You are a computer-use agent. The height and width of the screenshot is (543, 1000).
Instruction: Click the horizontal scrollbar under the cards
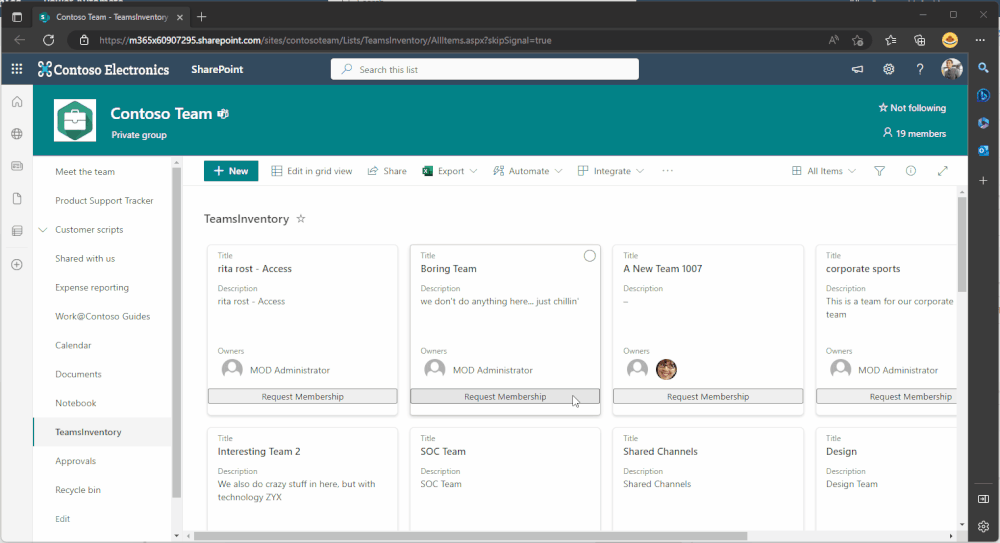[x=470, y=536]
